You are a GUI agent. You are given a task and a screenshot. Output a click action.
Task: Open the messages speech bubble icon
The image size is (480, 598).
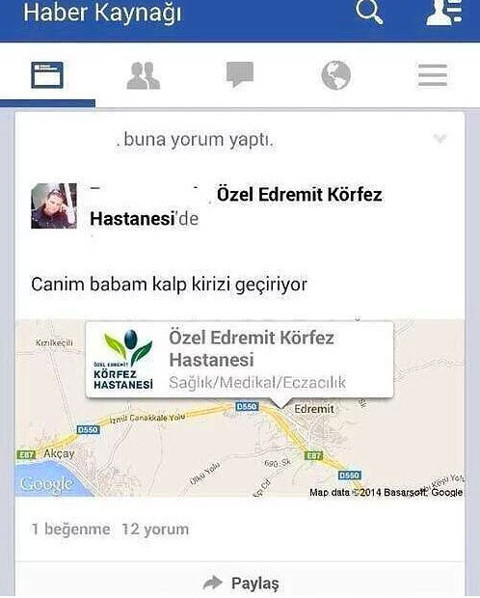(240, 74)
